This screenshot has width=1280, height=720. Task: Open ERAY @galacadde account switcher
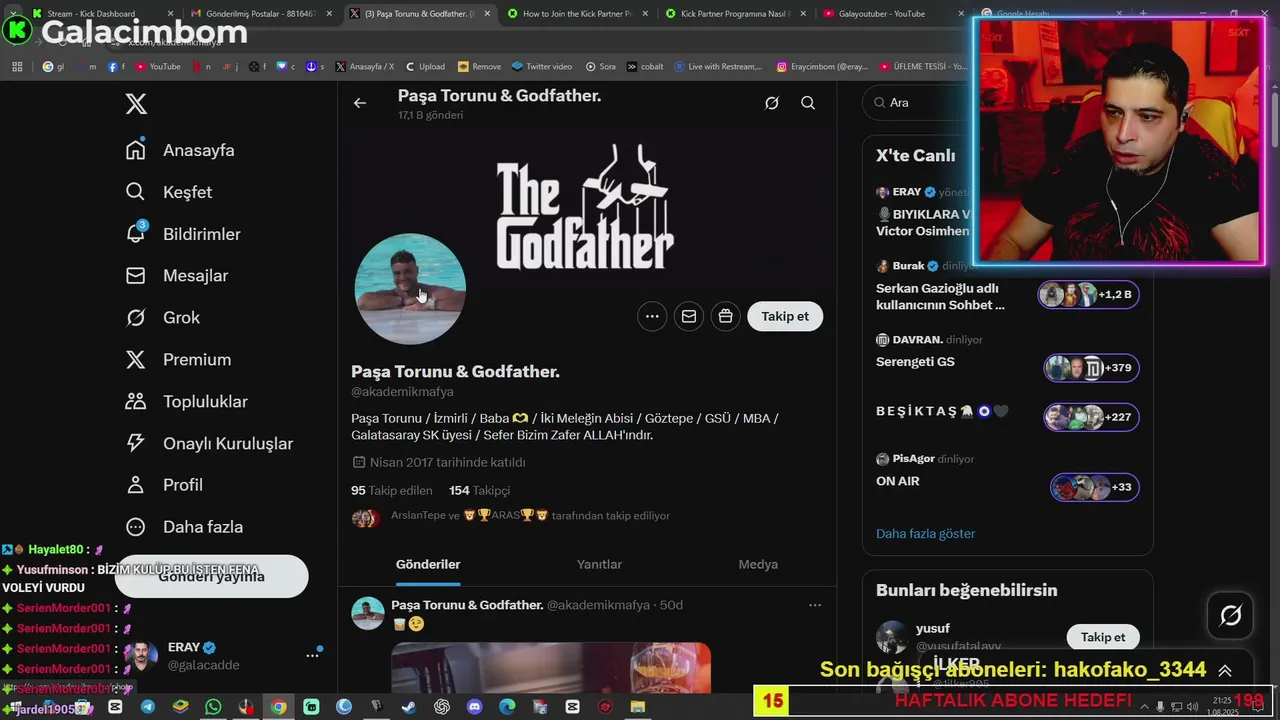(224, 656)
